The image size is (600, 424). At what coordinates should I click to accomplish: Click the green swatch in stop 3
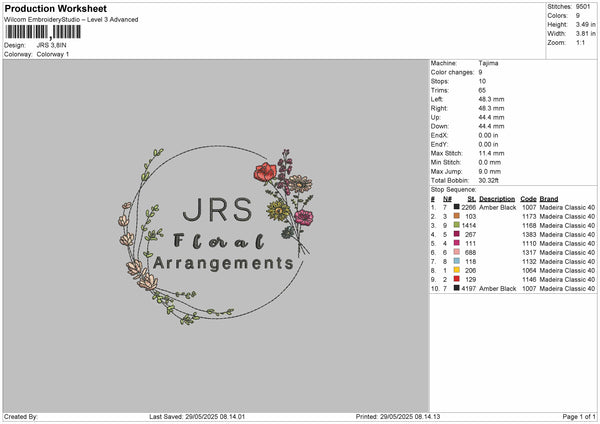[456, 225]
